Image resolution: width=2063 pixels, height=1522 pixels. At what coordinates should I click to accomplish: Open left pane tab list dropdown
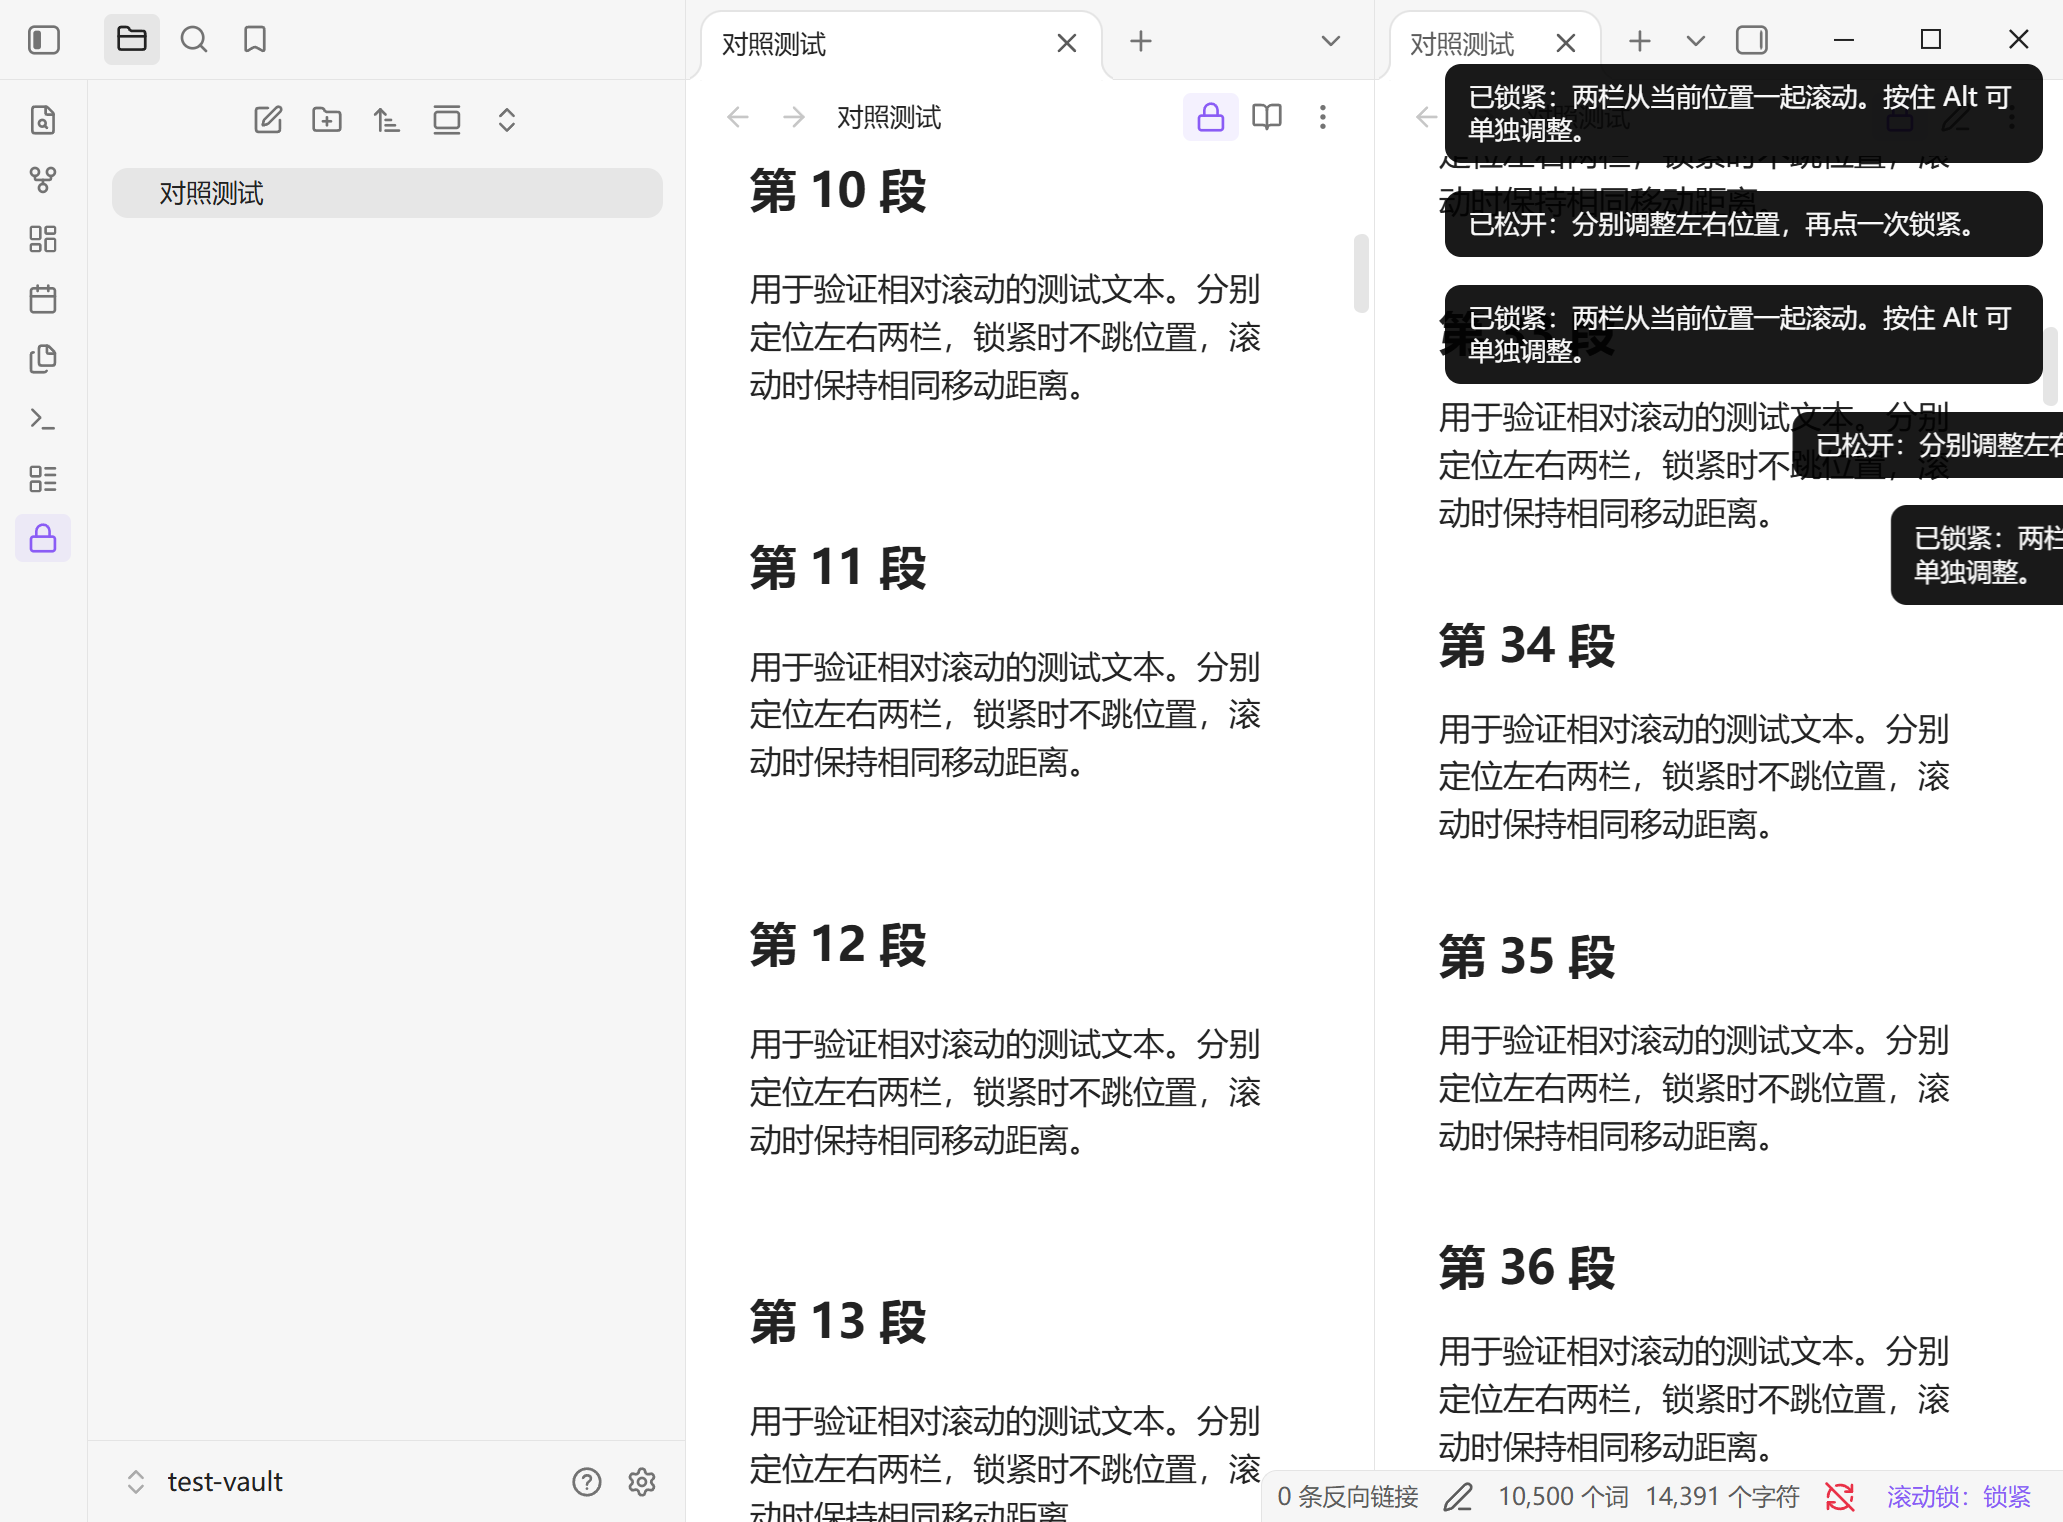(1330, 41)
